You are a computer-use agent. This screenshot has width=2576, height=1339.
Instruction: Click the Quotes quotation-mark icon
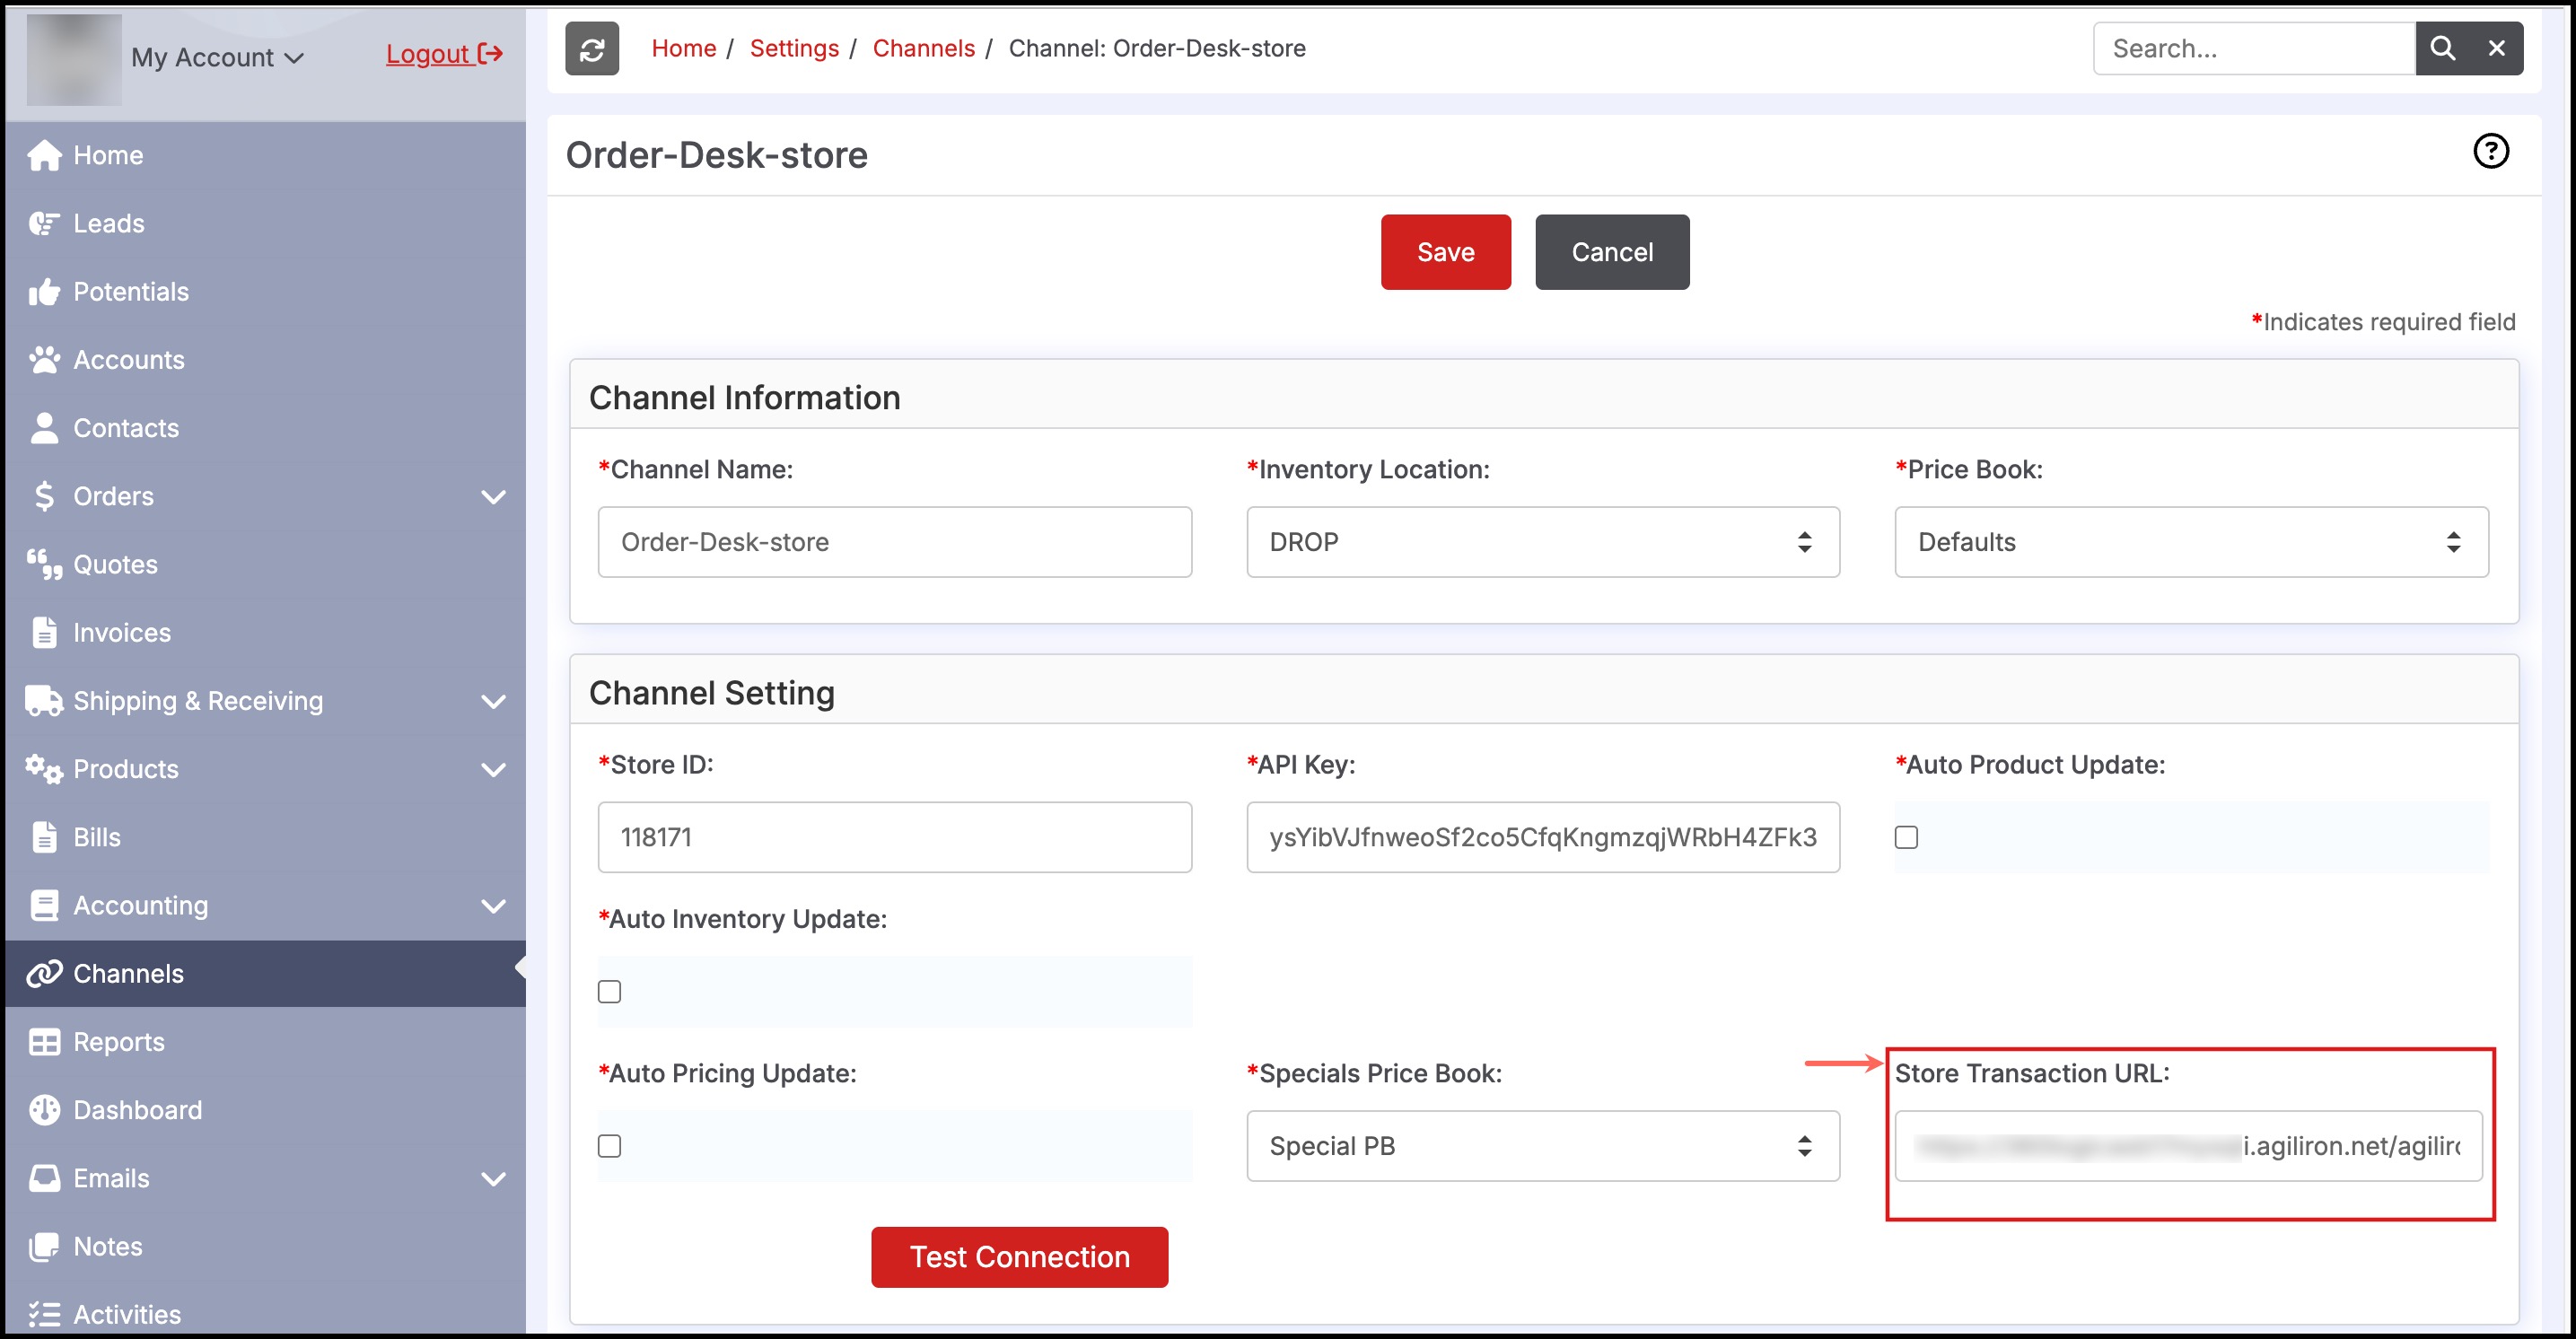44,564
